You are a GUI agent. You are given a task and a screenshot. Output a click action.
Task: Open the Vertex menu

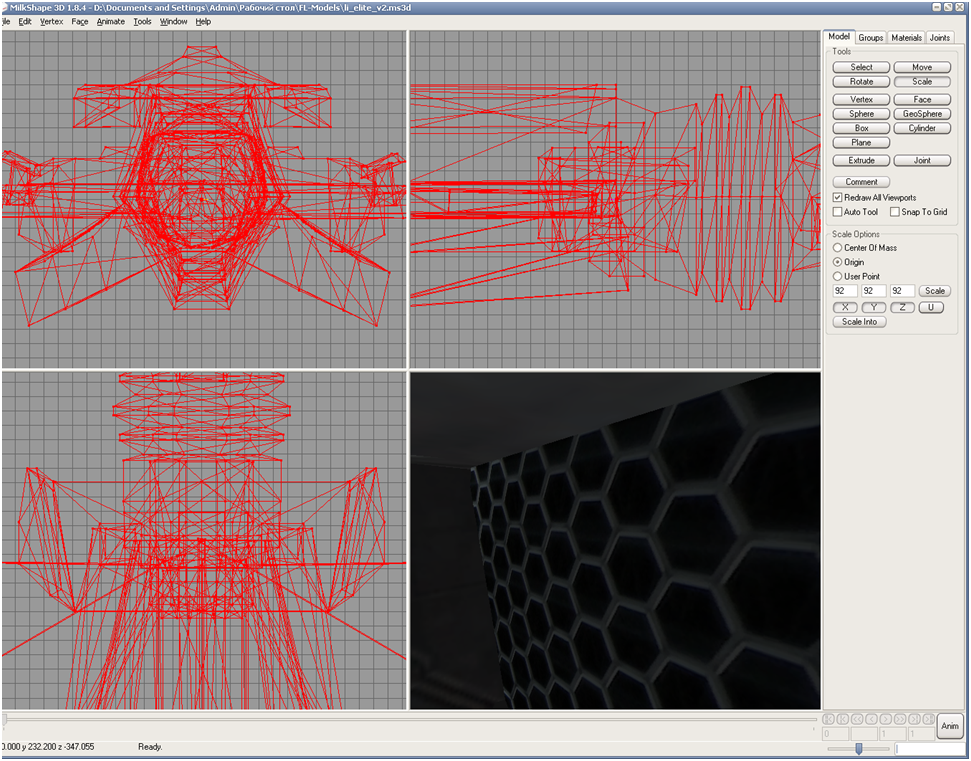(x=51, y=21)
